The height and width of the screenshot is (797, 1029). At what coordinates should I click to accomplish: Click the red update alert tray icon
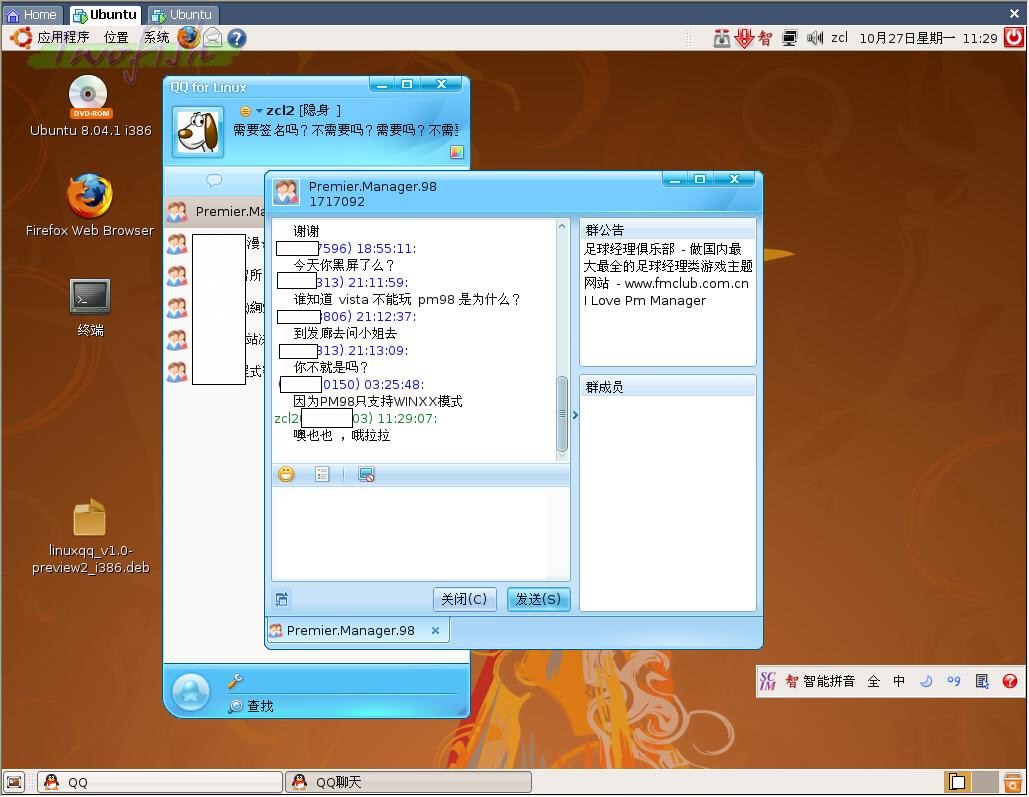pyautogui.click(x=744, y=38)
